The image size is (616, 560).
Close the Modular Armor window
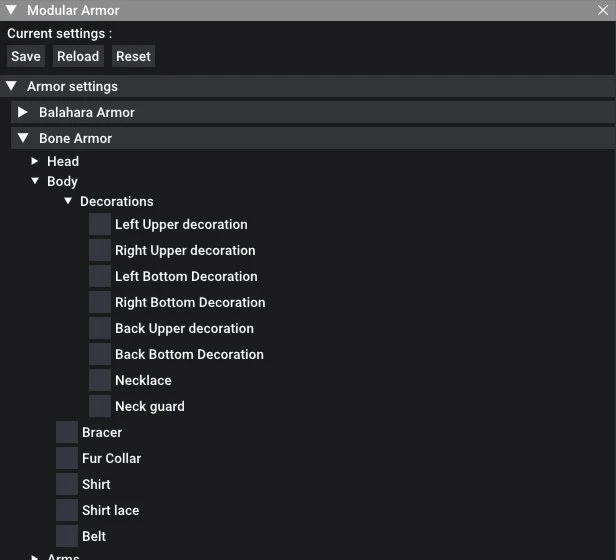click(x=603, y=10)
